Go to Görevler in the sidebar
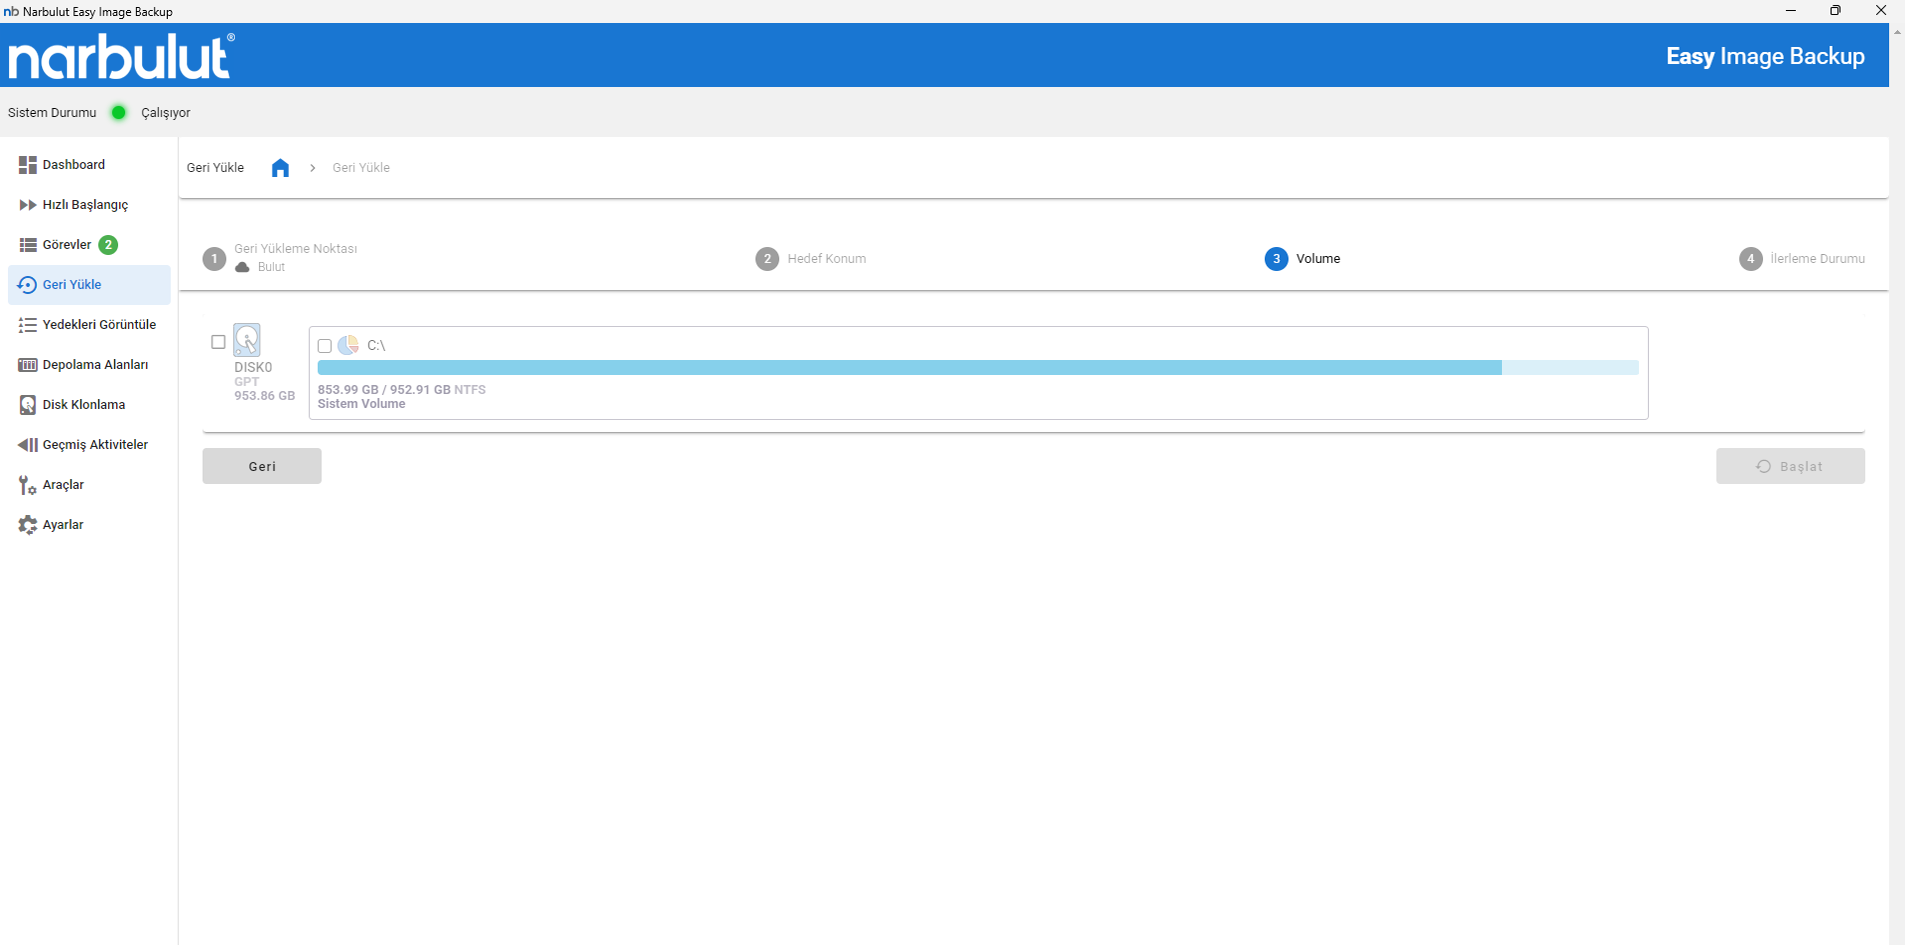 (x=67, y=245)
